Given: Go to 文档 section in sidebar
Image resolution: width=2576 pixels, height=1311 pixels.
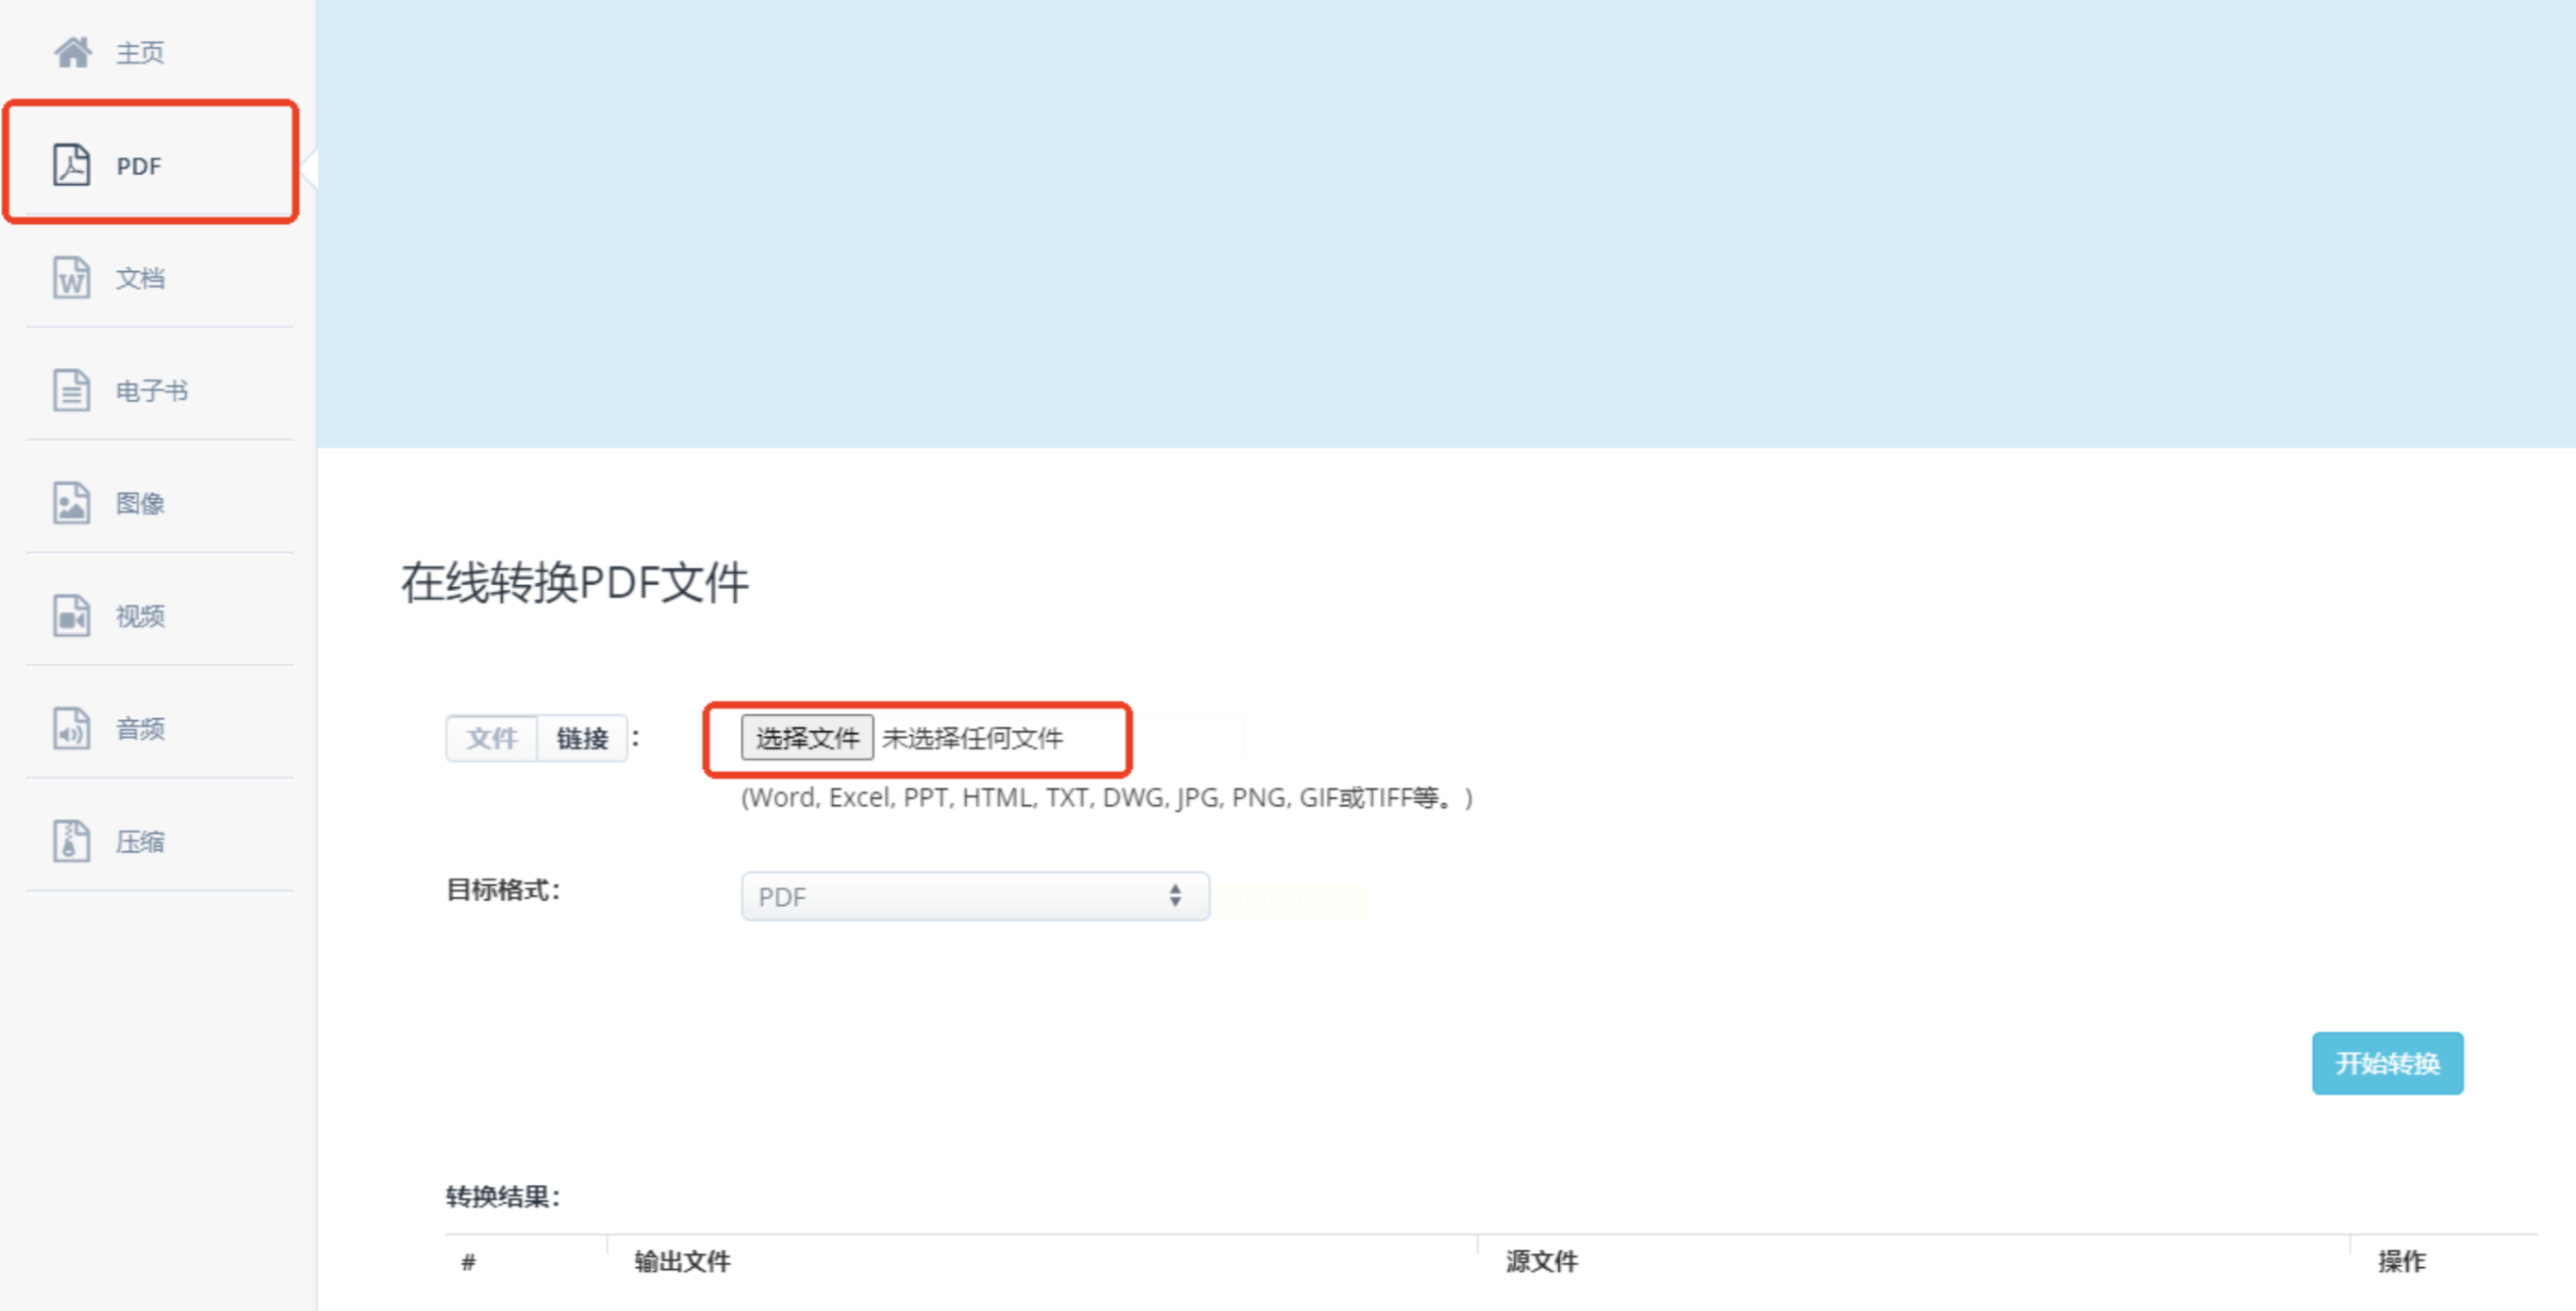Looking at the screenshot, I should 140,278.
